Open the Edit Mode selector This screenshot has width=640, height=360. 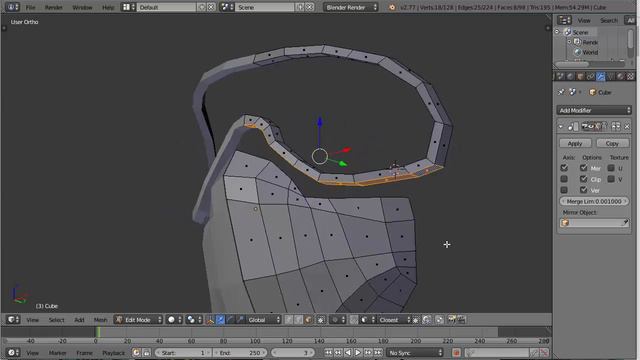tap(138, 320)
